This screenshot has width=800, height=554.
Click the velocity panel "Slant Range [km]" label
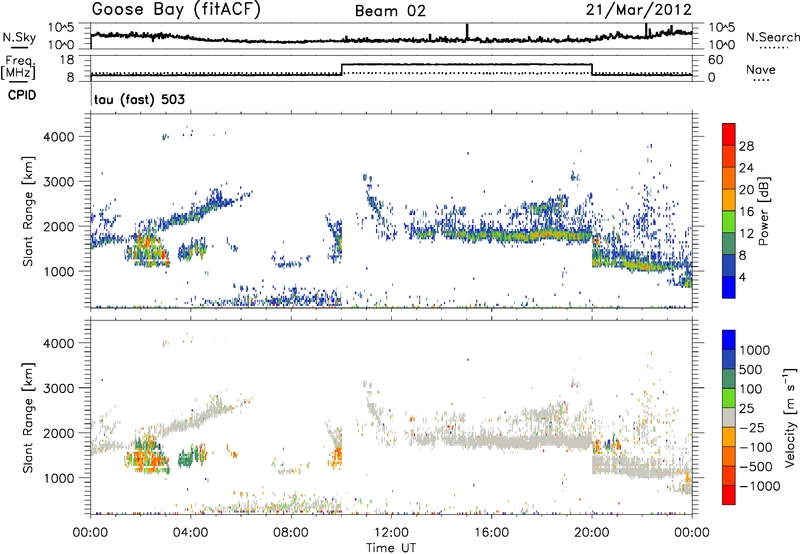pyautogui.click(x=28, y=417)
